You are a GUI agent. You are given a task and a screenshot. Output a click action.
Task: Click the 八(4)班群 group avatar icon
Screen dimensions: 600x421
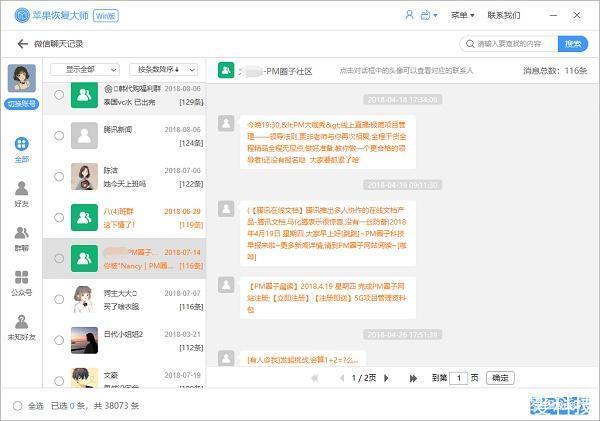(x=85, y=217)
